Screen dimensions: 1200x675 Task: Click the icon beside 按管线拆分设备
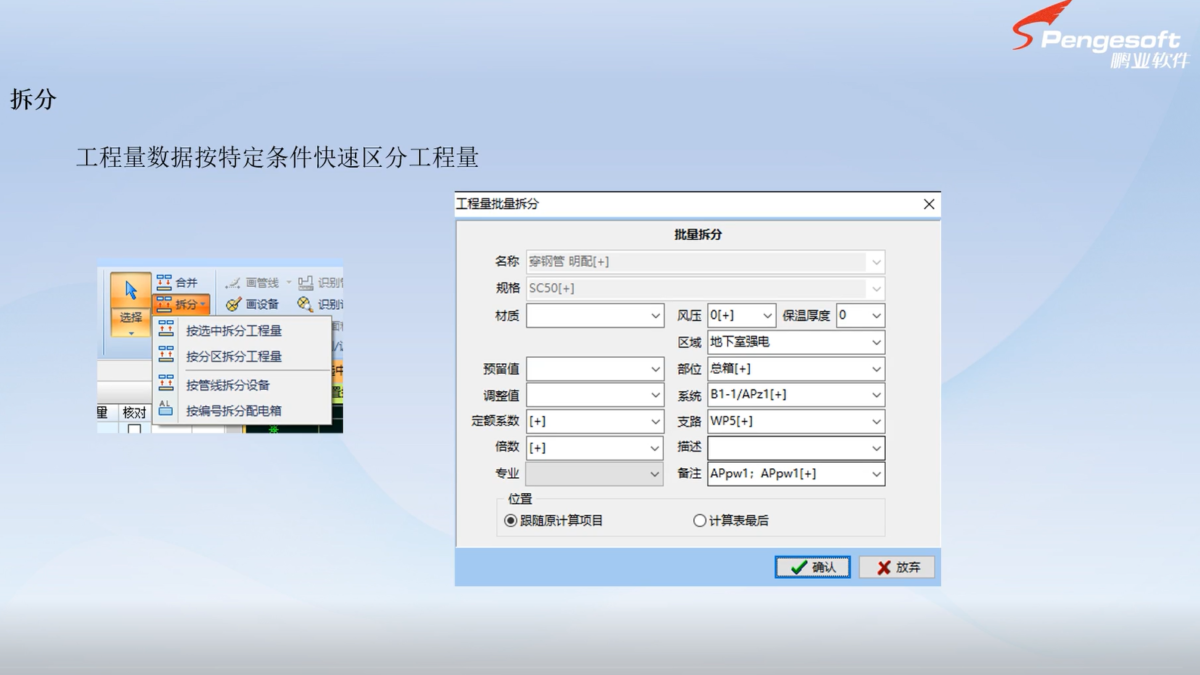coord(166,384)
